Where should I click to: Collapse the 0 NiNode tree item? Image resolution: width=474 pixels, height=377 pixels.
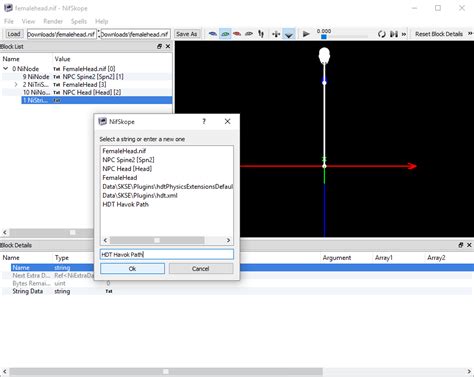click(6, 69)
